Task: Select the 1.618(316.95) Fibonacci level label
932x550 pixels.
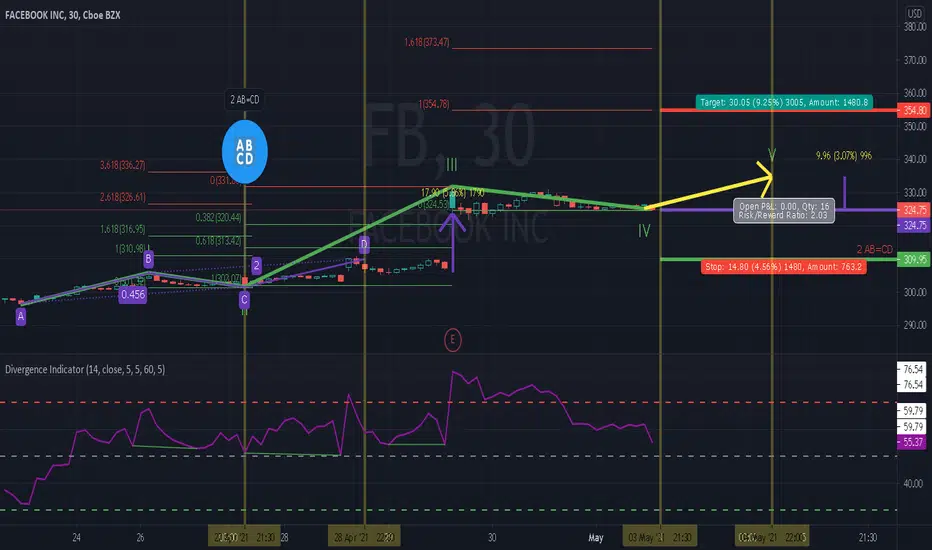Action: 122,229
